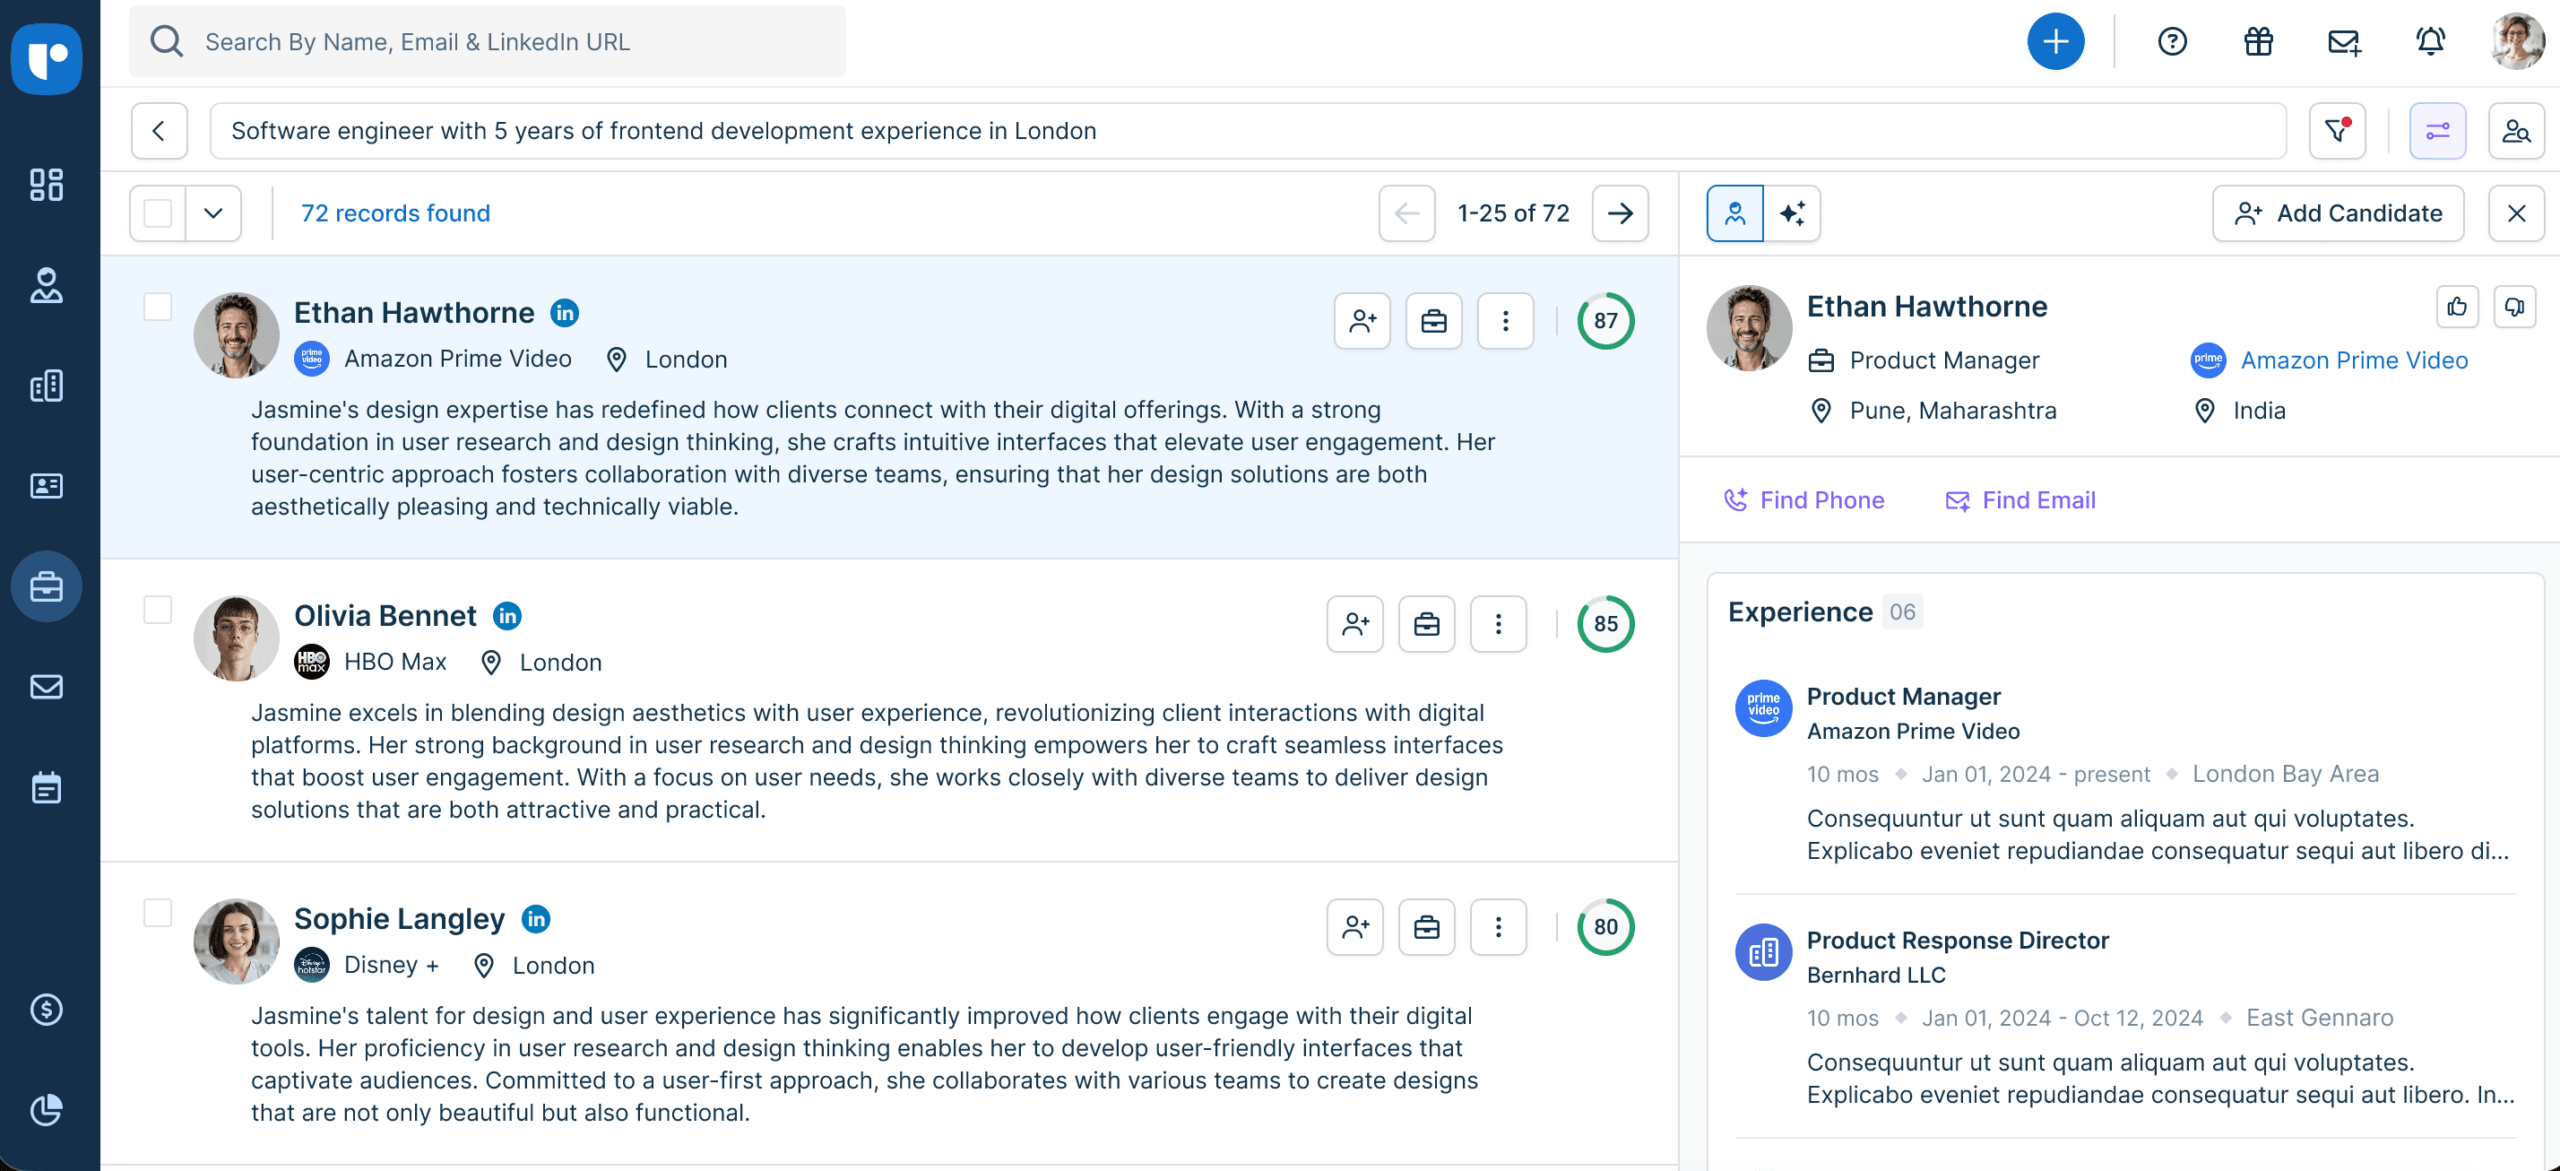This screenshot has width=2560, height=1171.
Task: Switch to the AI sparkle tab
Action: (1792, 213)
